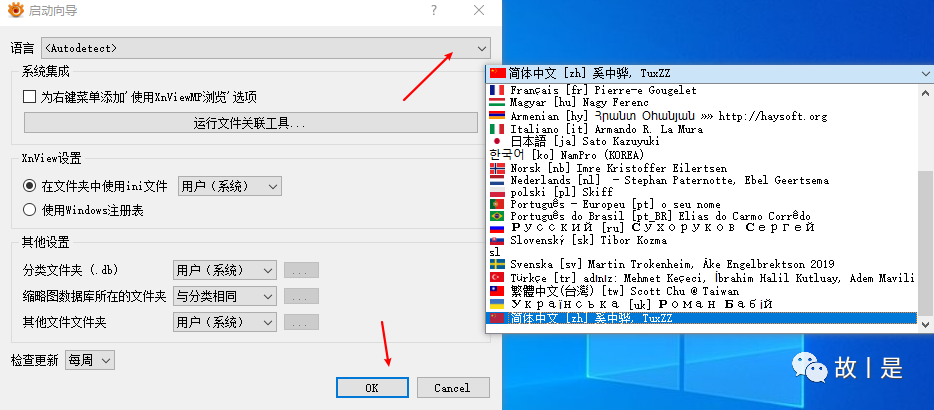Image resolution: width=934 pixels, height=410 pixels.
Task: Click the Swedish flag icon beside Svenska
Action: (497, 264)
